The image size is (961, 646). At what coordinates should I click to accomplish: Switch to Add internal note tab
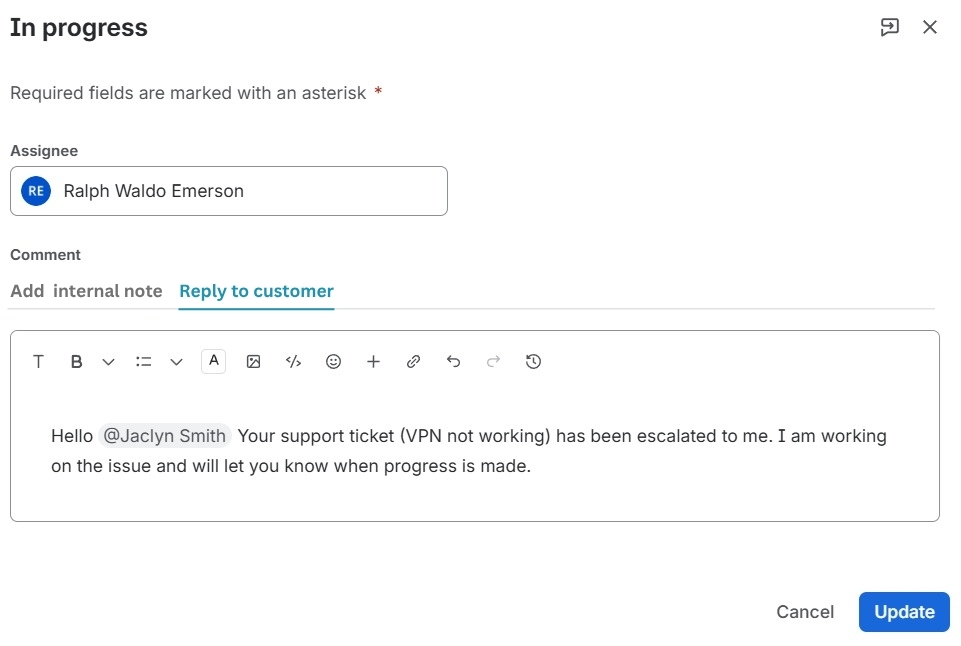[x=86, y=291]
